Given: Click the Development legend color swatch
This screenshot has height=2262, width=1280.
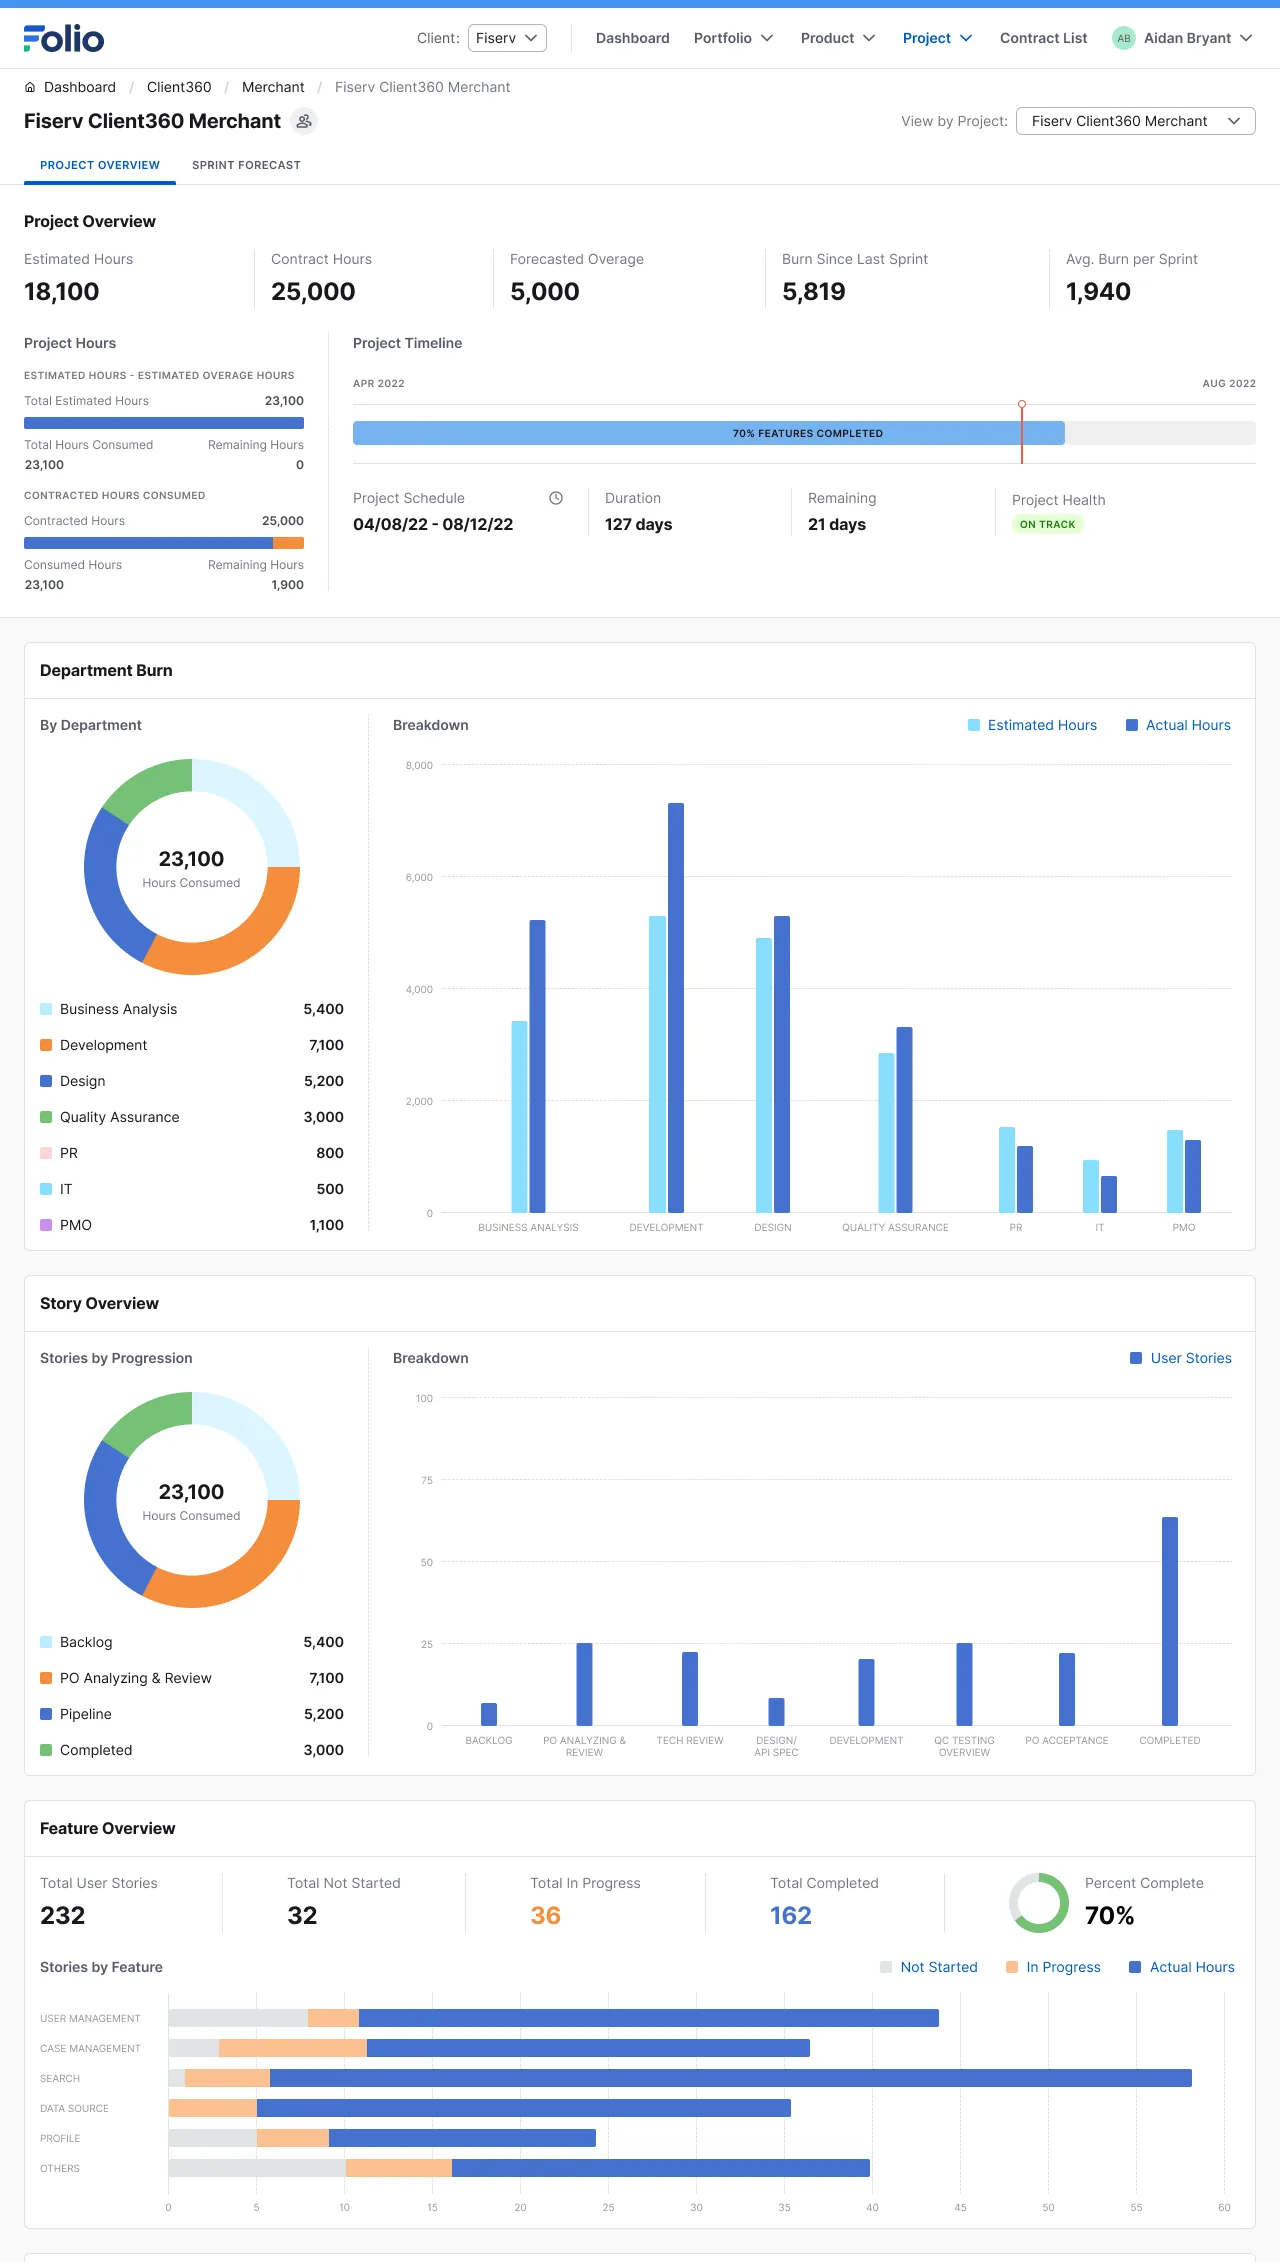Looking at the screenshot, I should [x=46, y=1045].
